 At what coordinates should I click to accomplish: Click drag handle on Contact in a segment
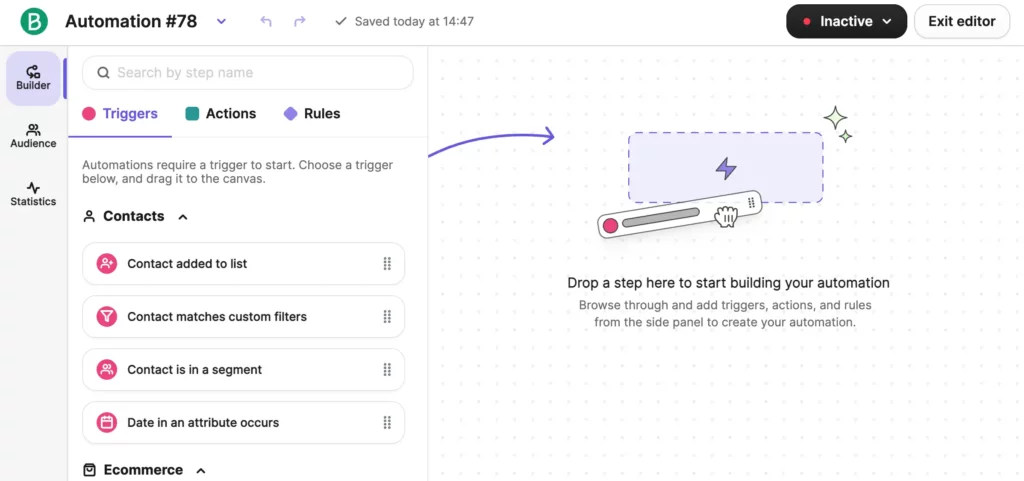tap(387, 370)
